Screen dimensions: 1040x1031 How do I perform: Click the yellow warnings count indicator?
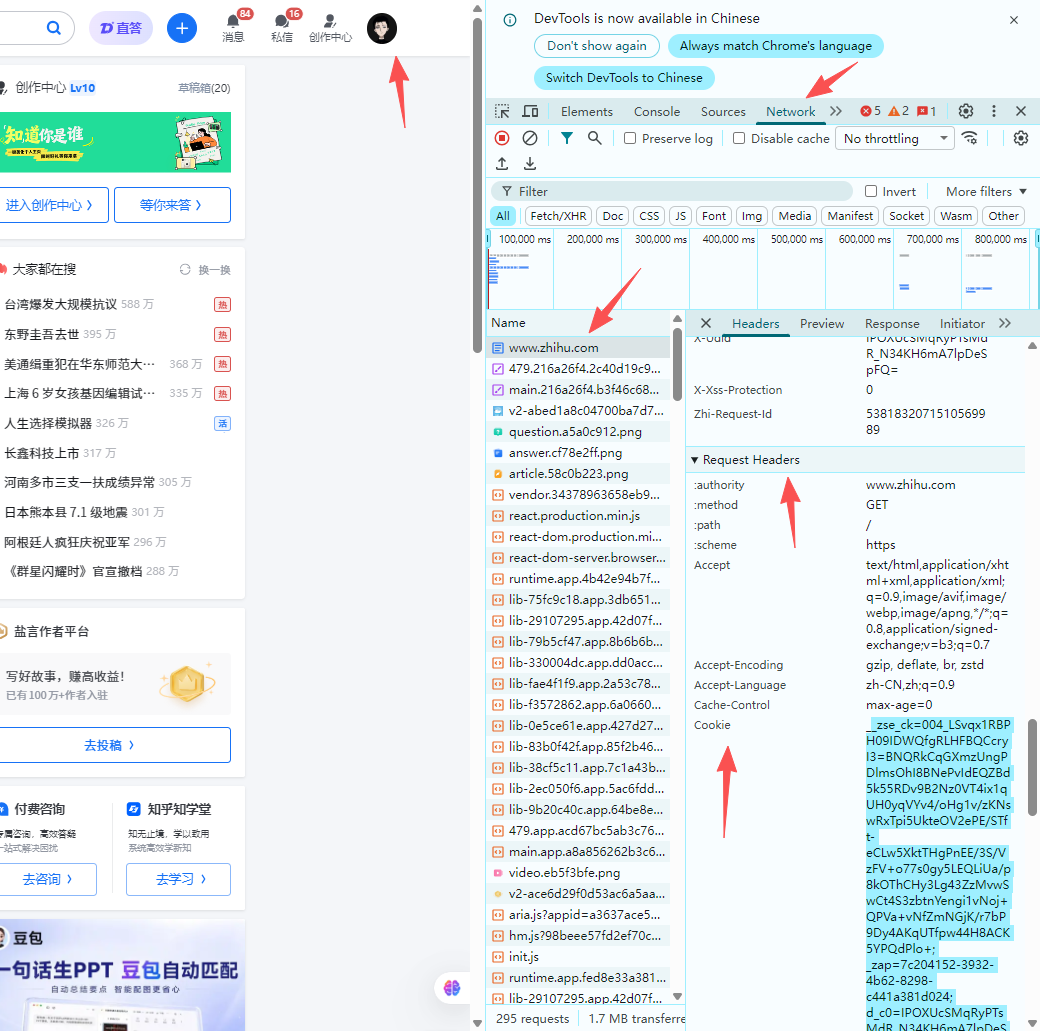point(898,111)
